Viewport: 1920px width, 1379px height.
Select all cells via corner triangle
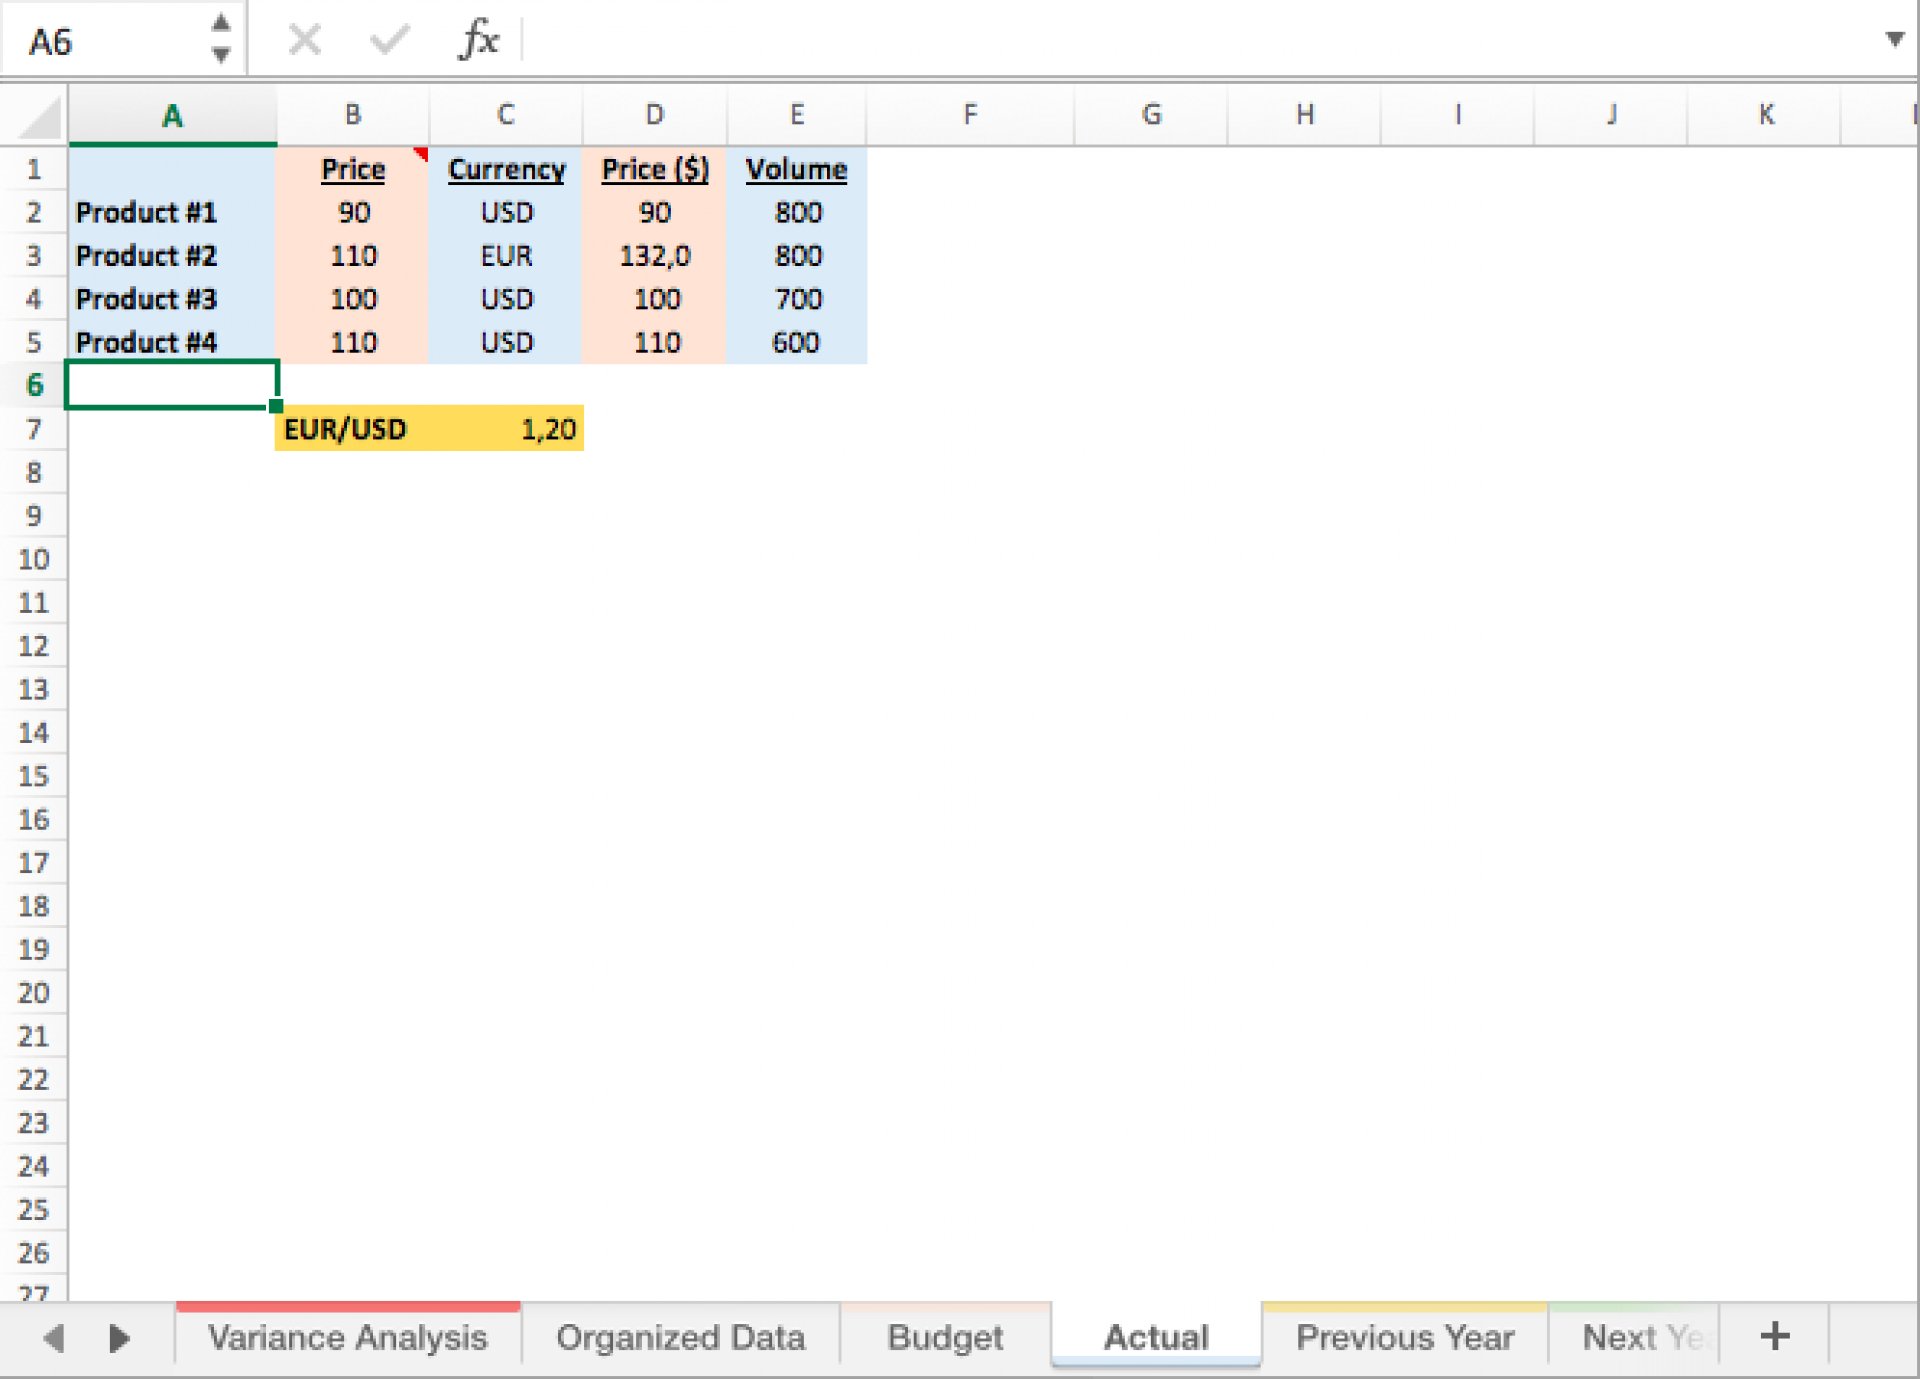pos(38,118)
